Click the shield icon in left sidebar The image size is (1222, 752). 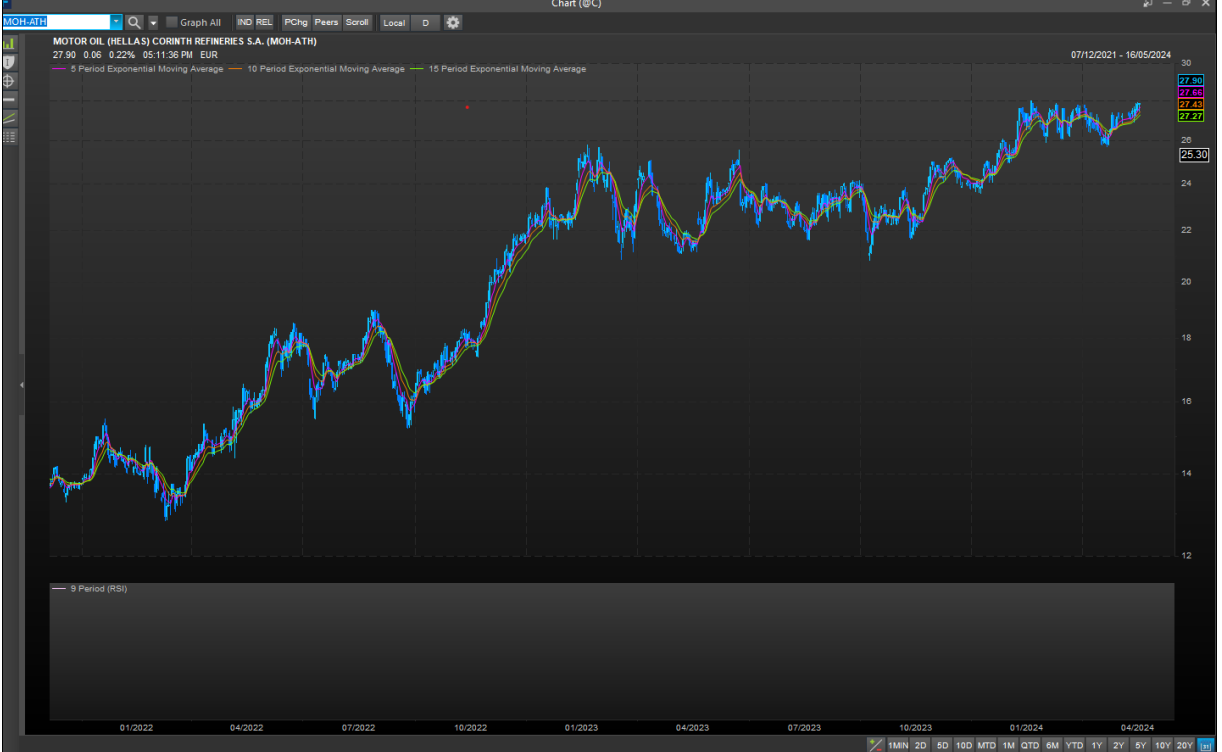[x=10, y=62]
